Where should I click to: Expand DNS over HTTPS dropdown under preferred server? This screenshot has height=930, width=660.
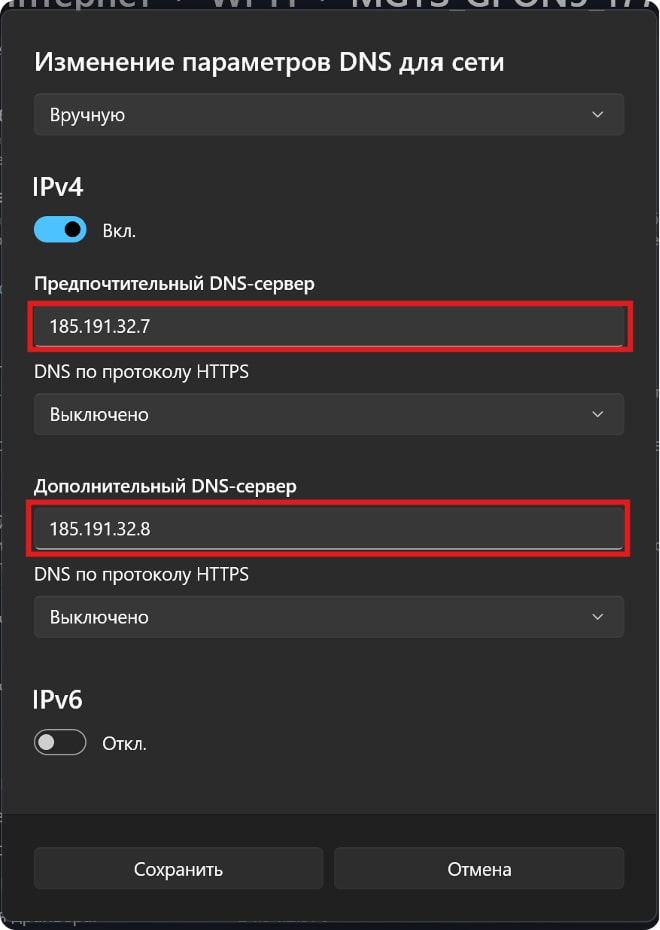click(328, 414)
